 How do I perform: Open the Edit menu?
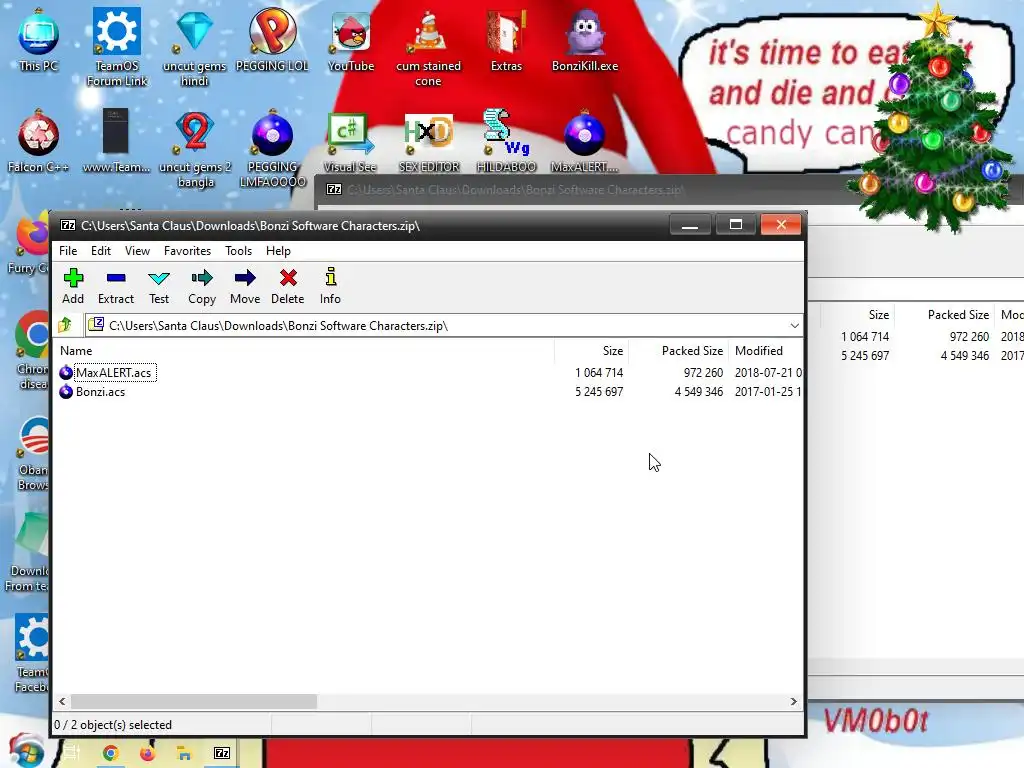[x=101, y=251]
